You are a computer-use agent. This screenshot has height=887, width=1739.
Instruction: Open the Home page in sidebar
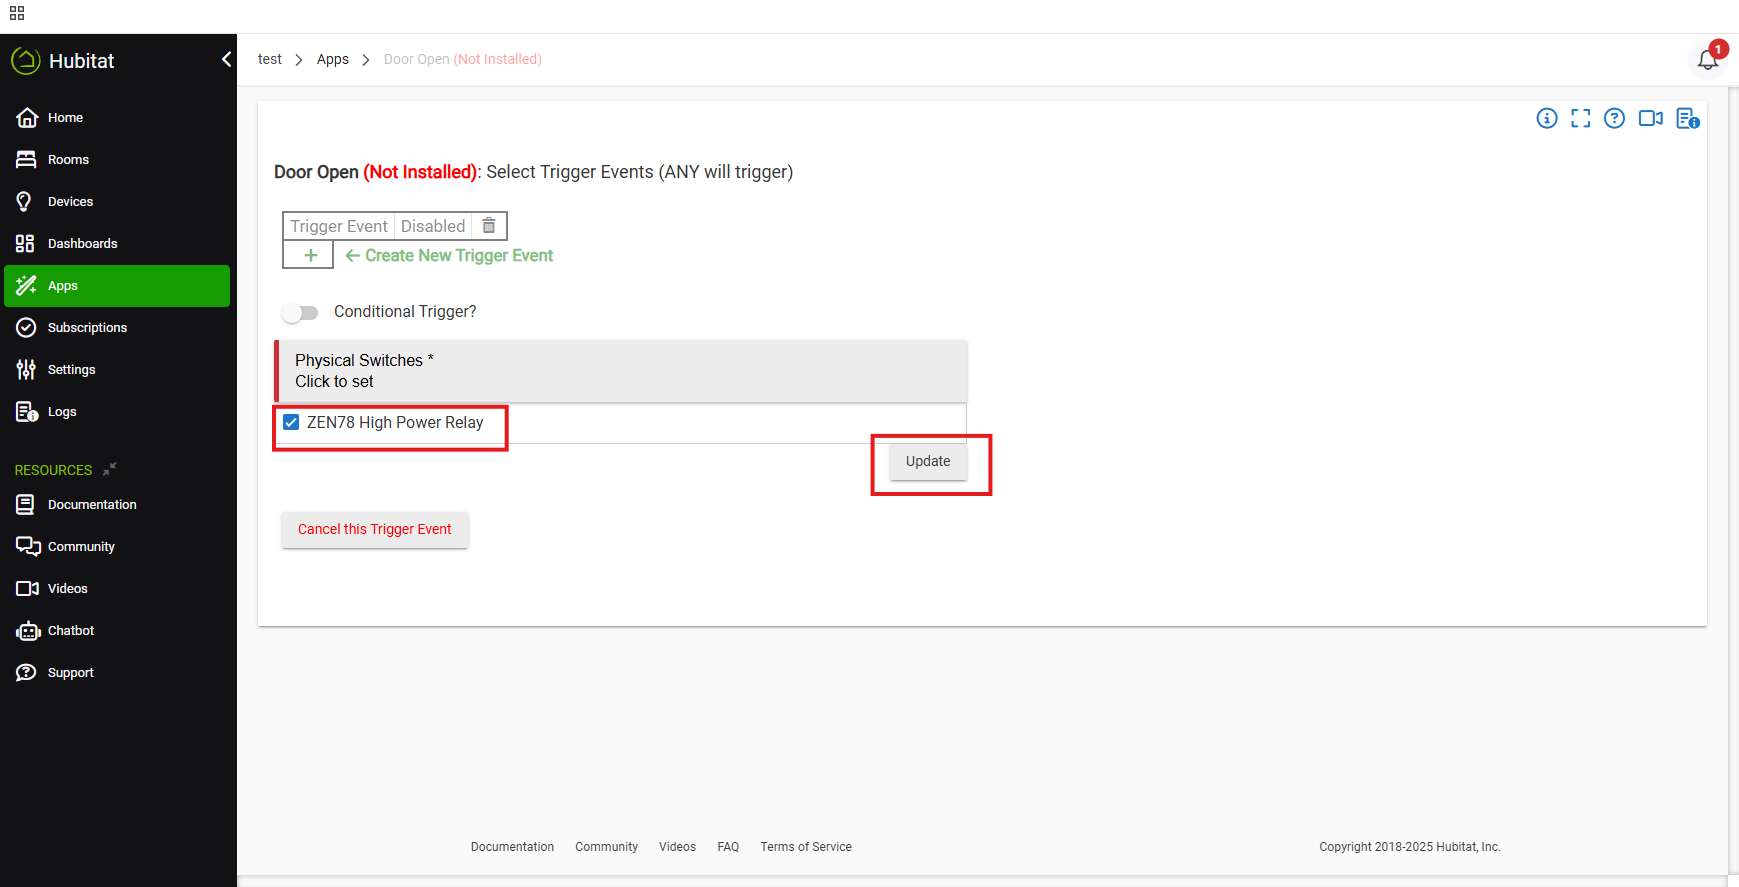coord(117,118)
